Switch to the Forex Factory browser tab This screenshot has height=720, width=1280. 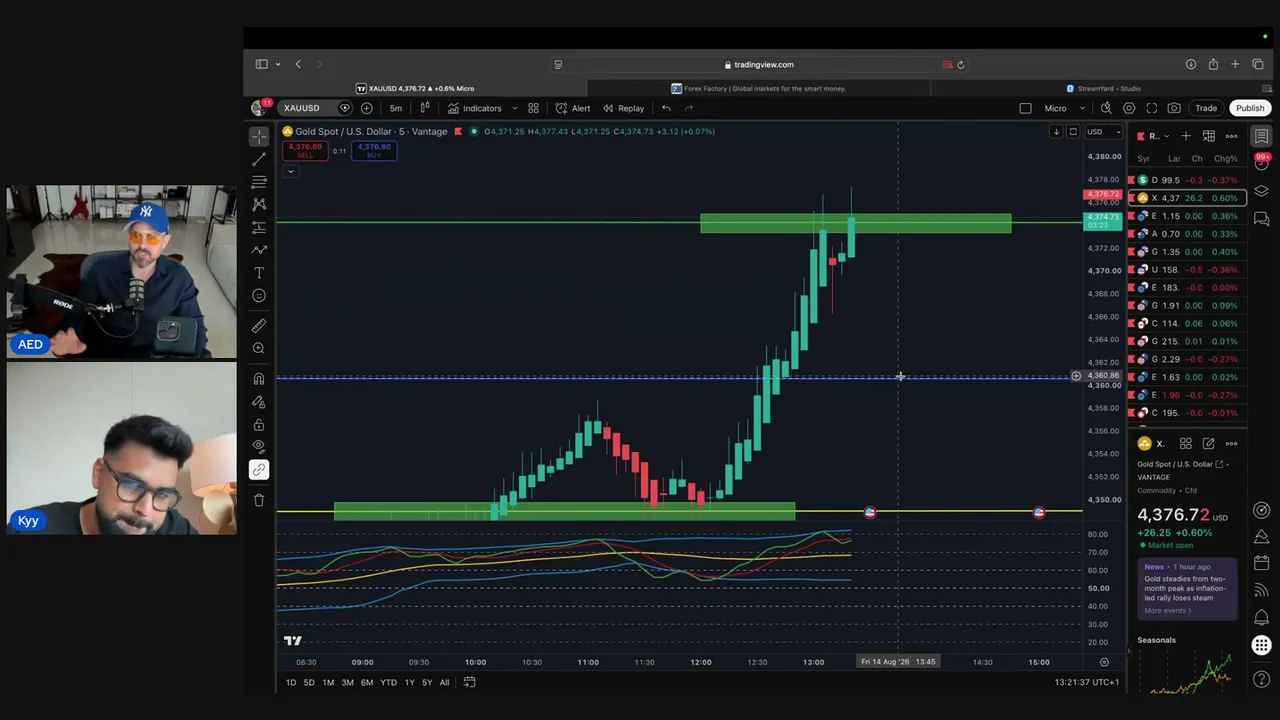(x=759, y=88)
